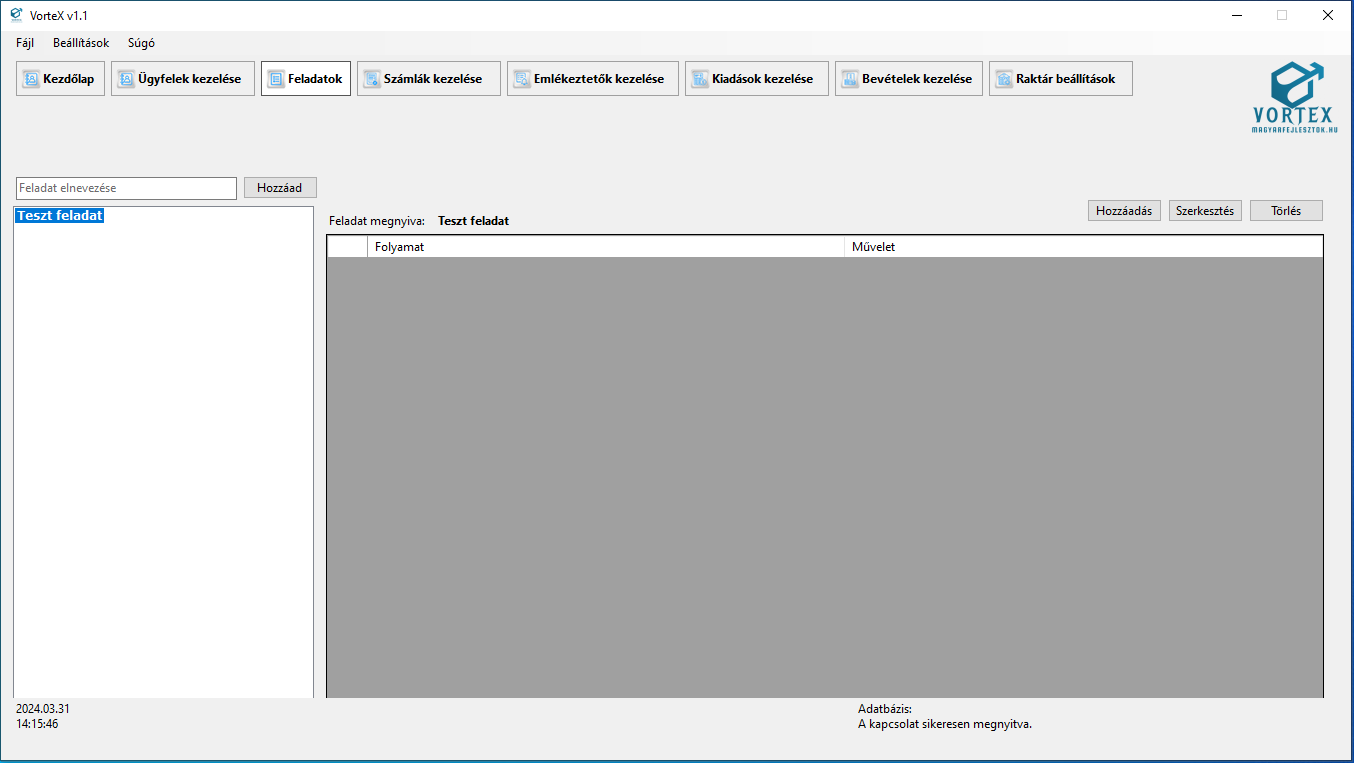Click the Bevételek kezelése income icon
This screenshot has height=763, width=1354.
850,79
